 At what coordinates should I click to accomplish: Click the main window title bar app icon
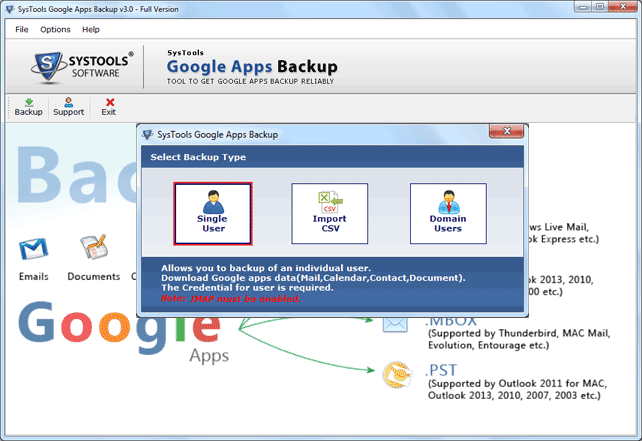click(x=9, y=9)
